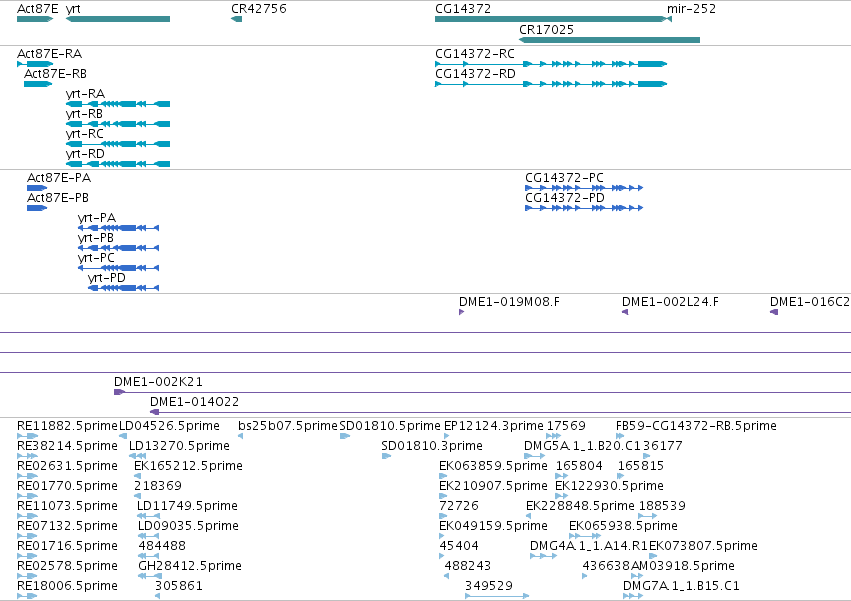This screenshot has height=601, width=851.
Task: Click EST EK063859.5prime
Action: coord(443,476)
